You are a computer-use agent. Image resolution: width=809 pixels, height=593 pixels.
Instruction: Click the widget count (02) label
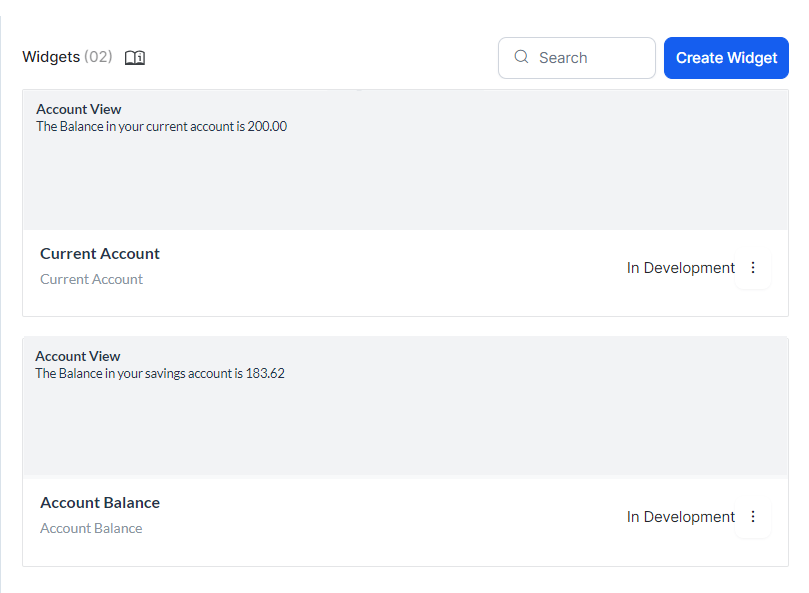coord(98,57)
